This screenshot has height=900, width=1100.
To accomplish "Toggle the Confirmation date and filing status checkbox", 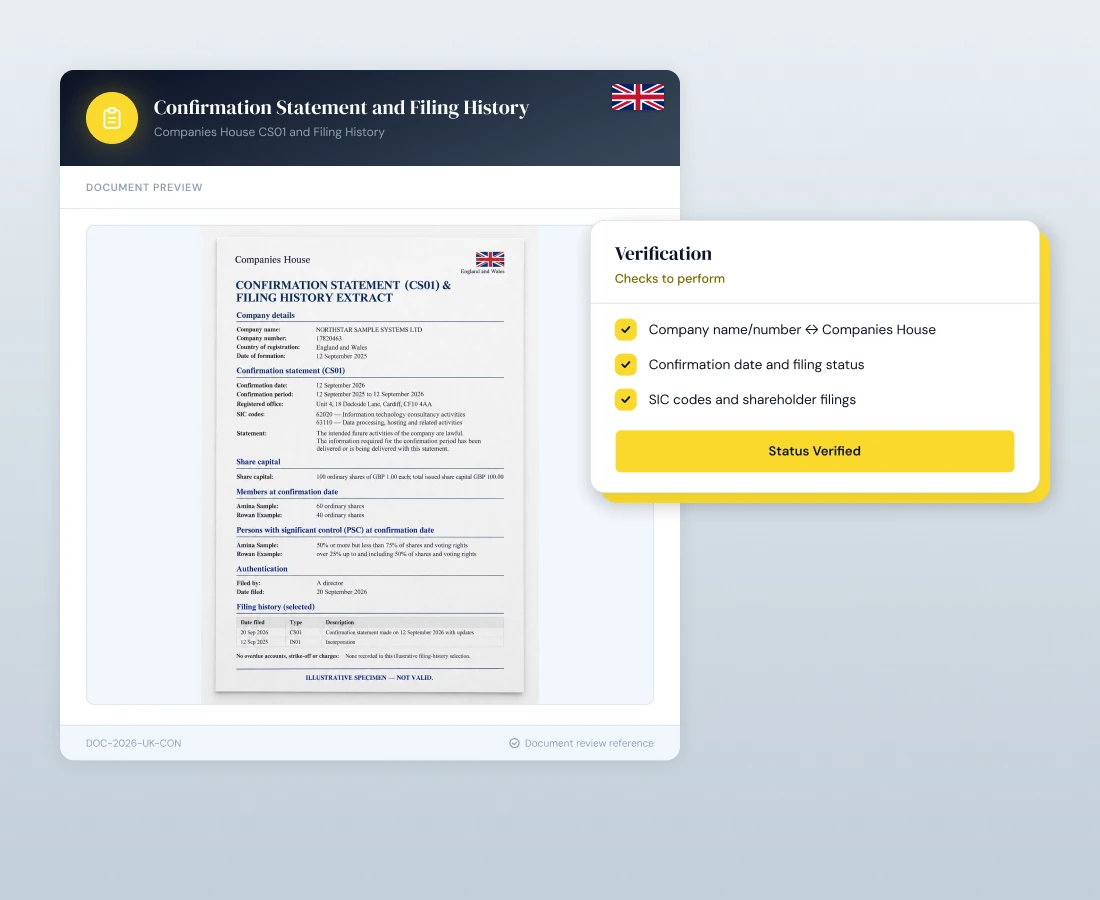I will pos(626,364).
